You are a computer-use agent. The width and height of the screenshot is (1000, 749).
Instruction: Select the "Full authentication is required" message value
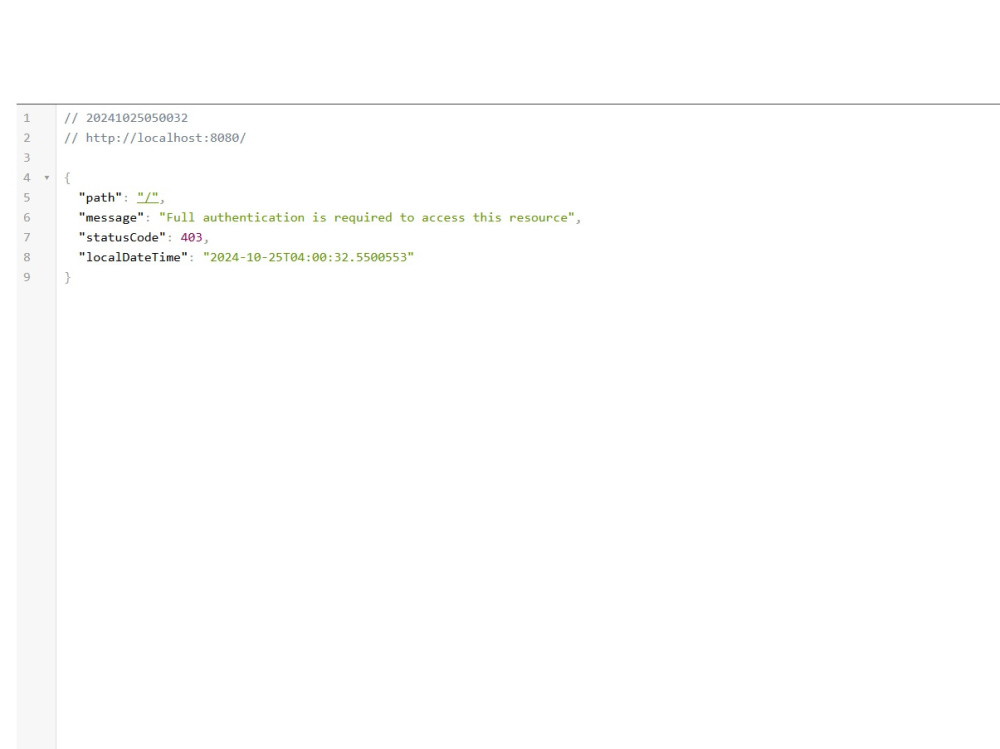coord(367,218)
